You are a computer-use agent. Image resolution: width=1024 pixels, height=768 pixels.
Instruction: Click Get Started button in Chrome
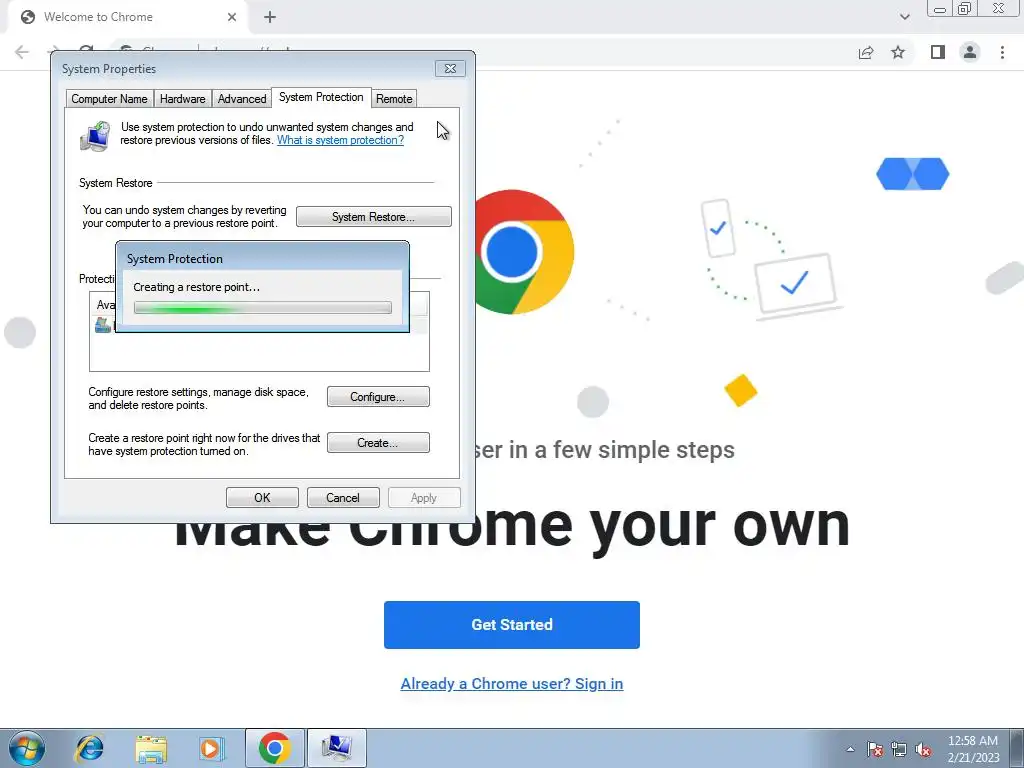(511, 625)
